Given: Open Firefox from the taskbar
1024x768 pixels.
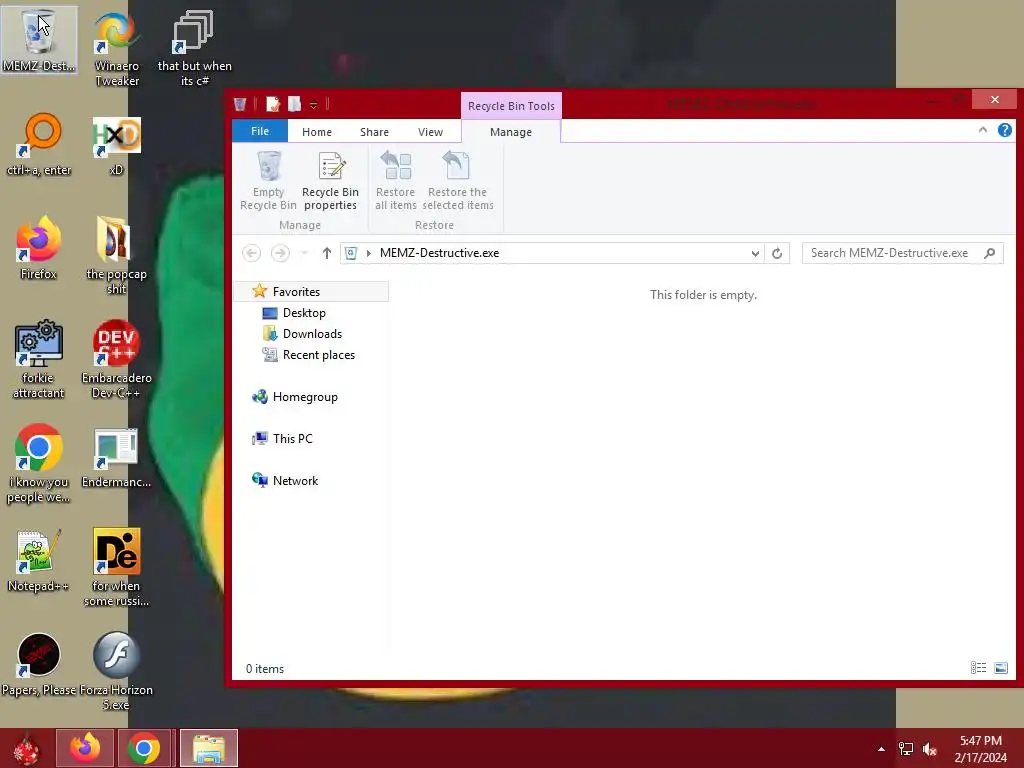Looking at the screenshot, I should [x=85, y=748].
